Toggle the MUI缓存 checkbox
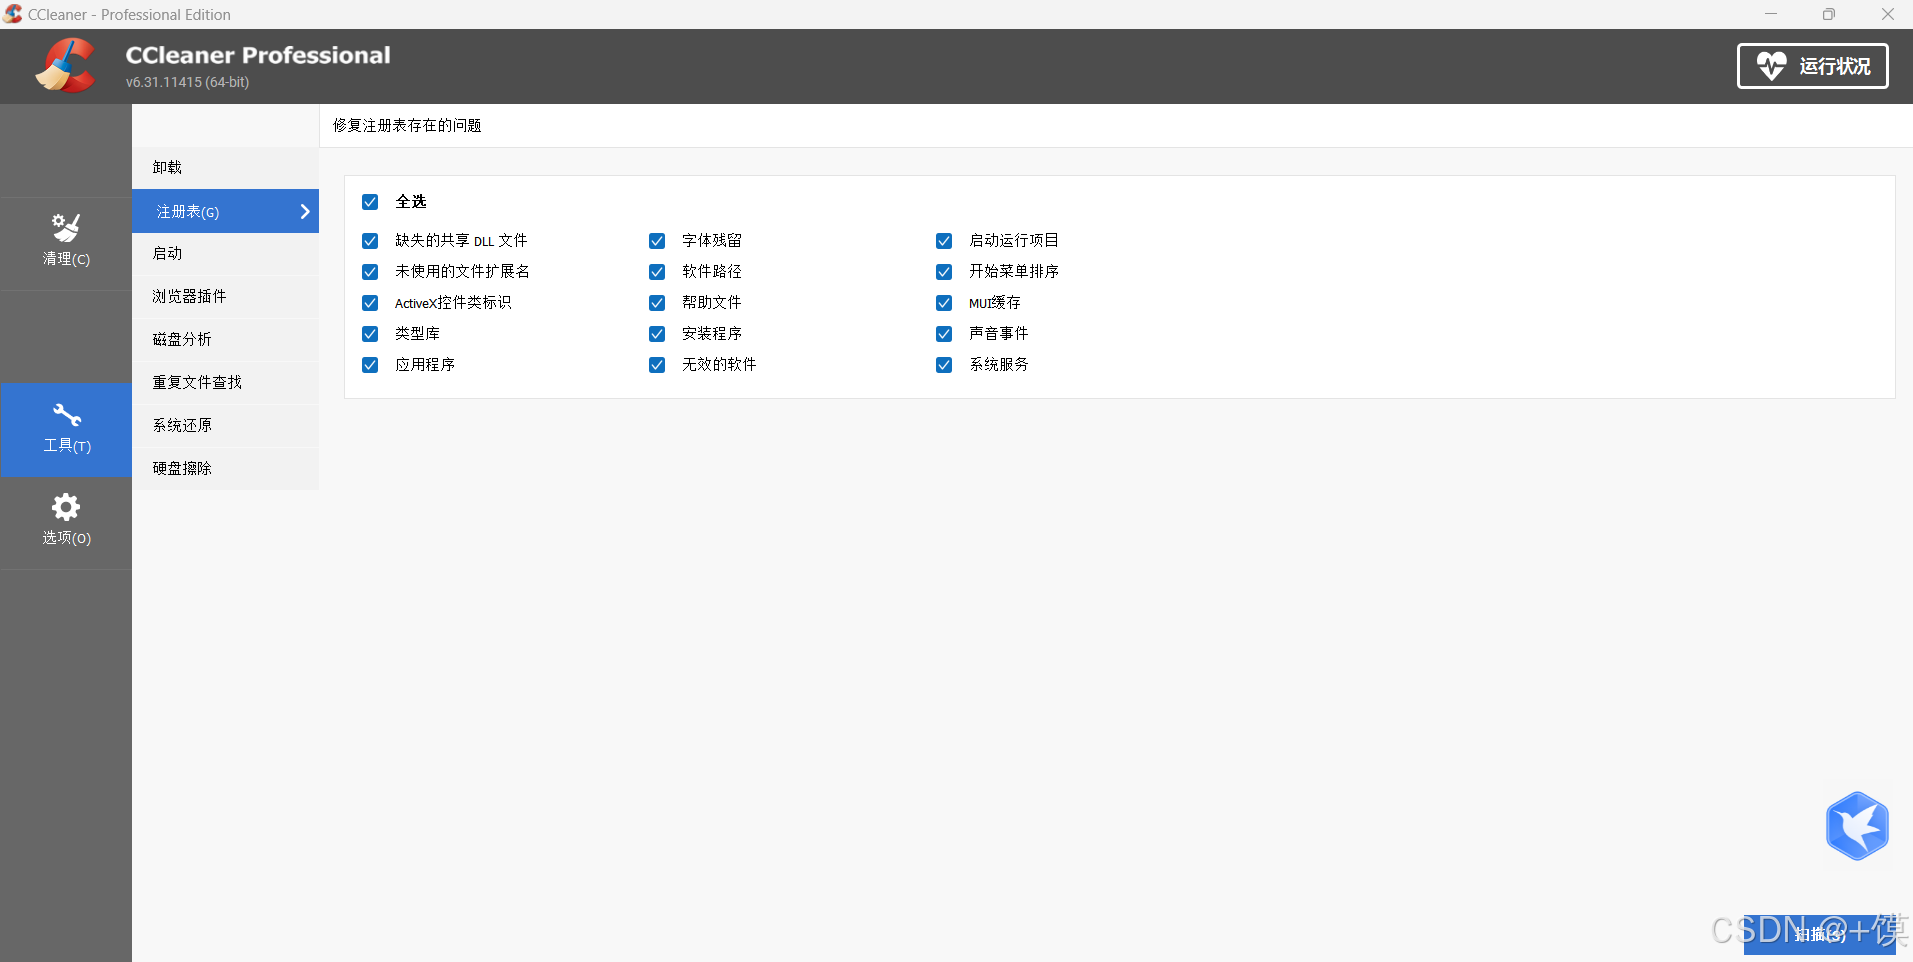This screenshot has height=962, width=1913. point(944,303)
